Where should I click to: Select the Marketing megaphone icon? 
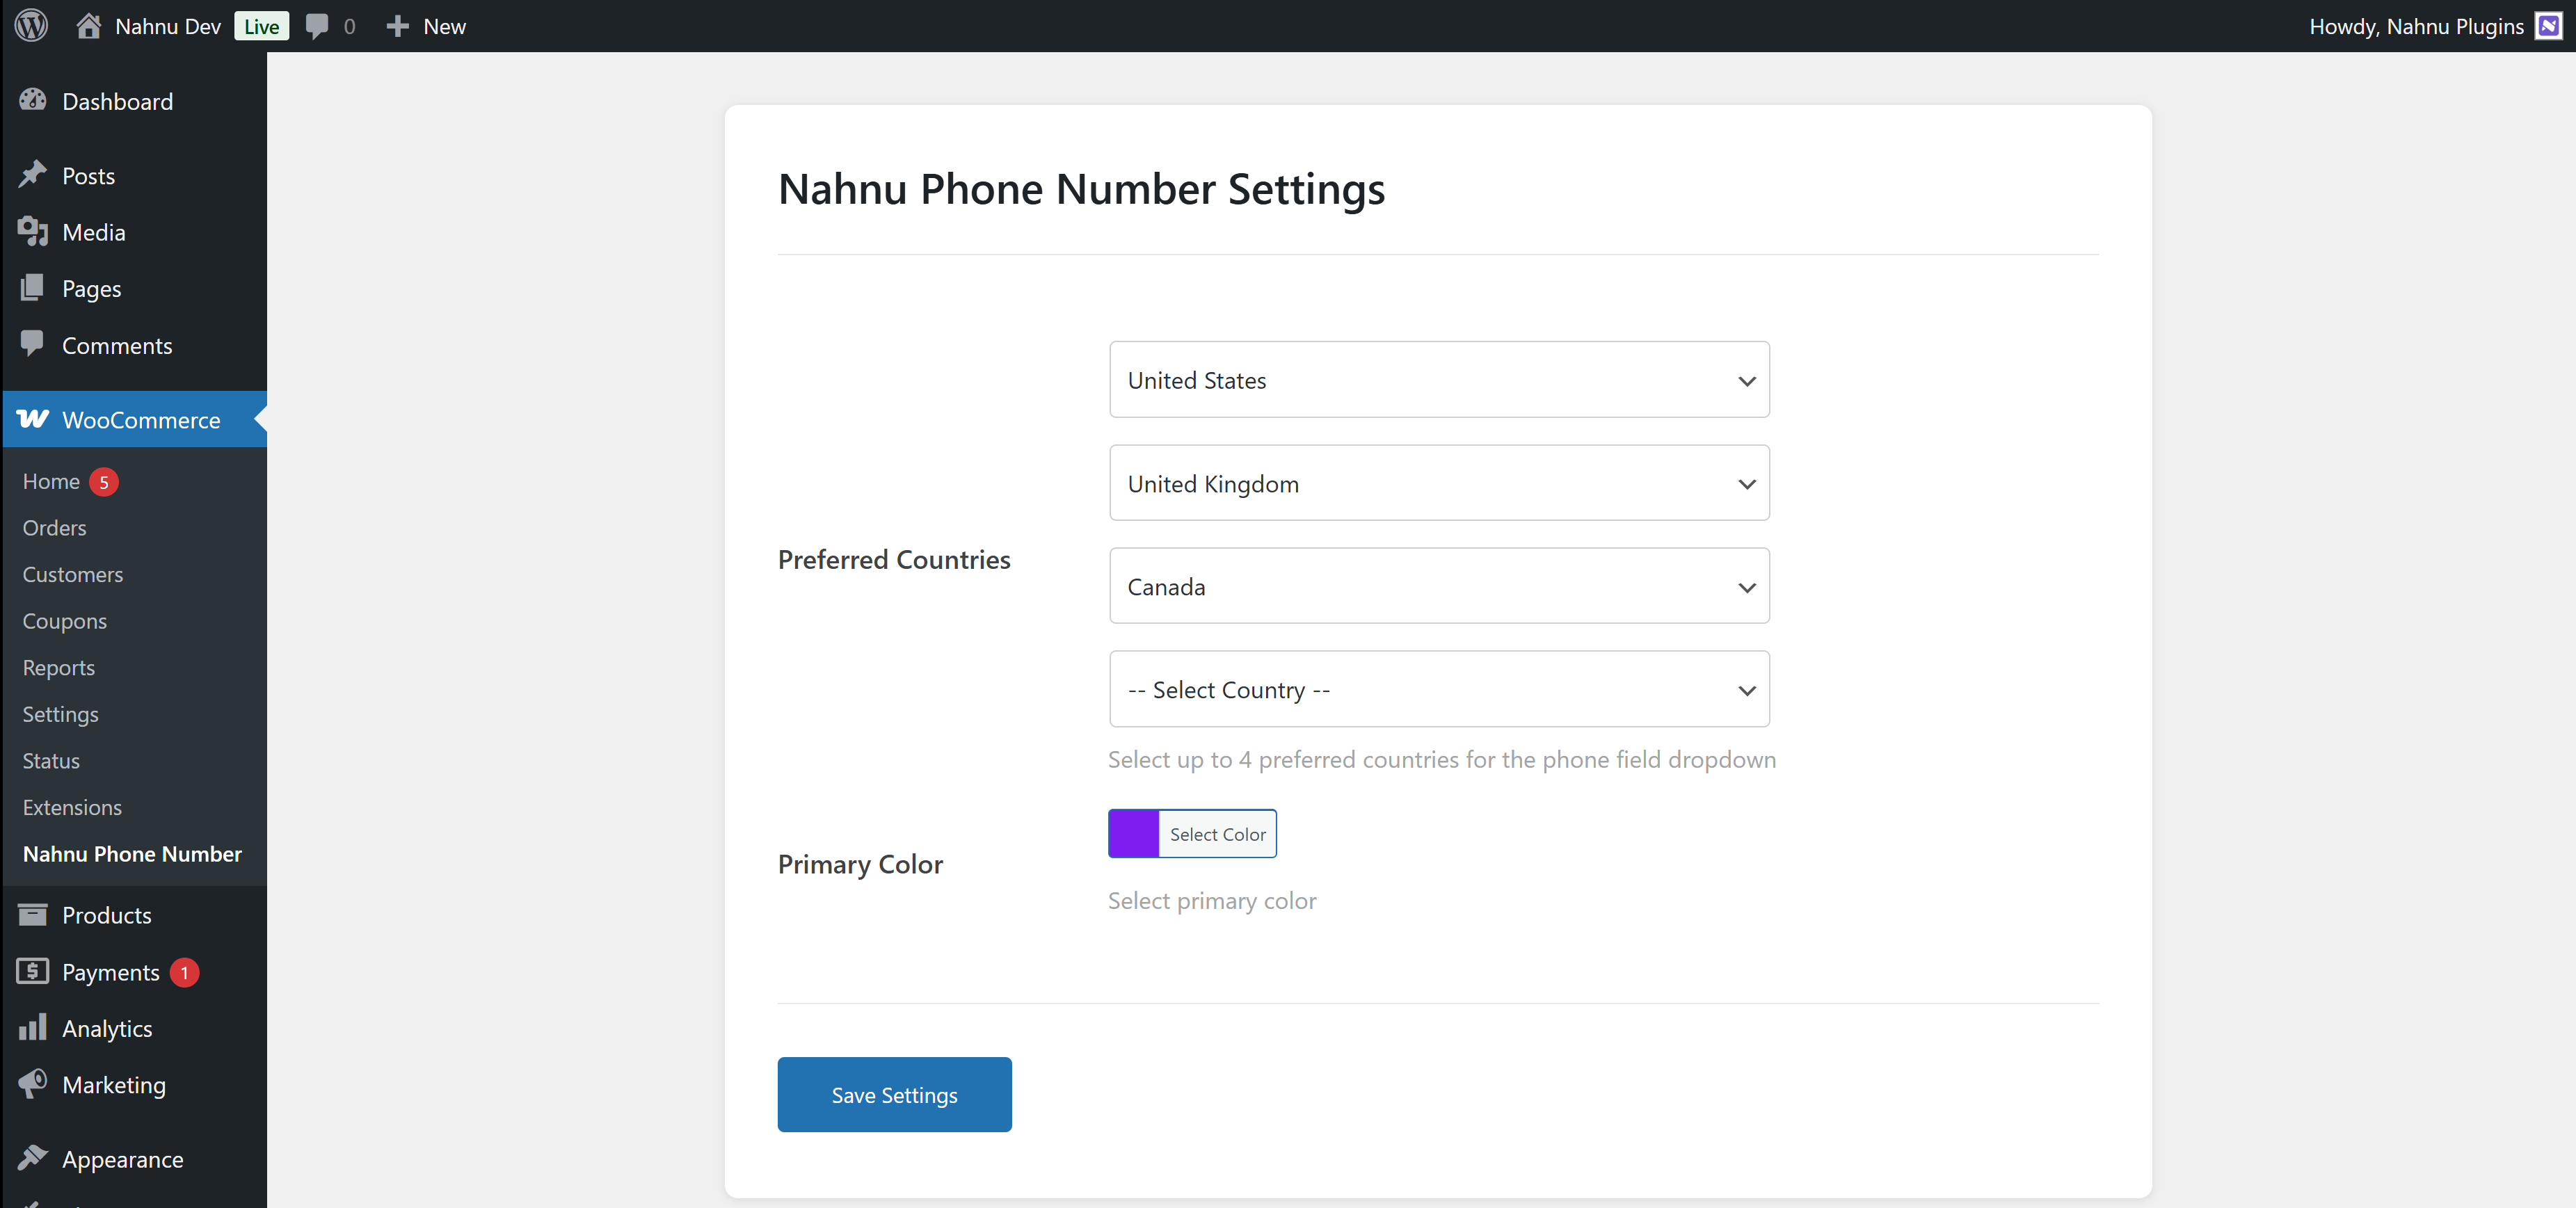click(x=33, y=1084)
